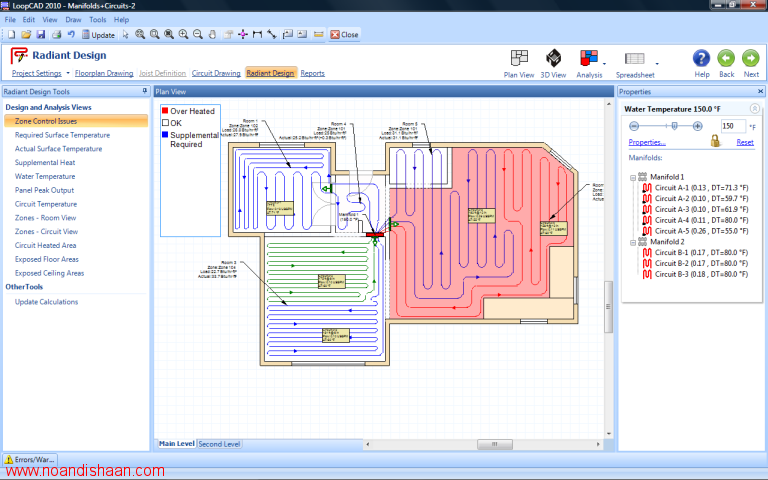This screenshot has height=480, width=768.
Task: Open the Analysis dropdown arrow
Action: (x=604, y=64)
